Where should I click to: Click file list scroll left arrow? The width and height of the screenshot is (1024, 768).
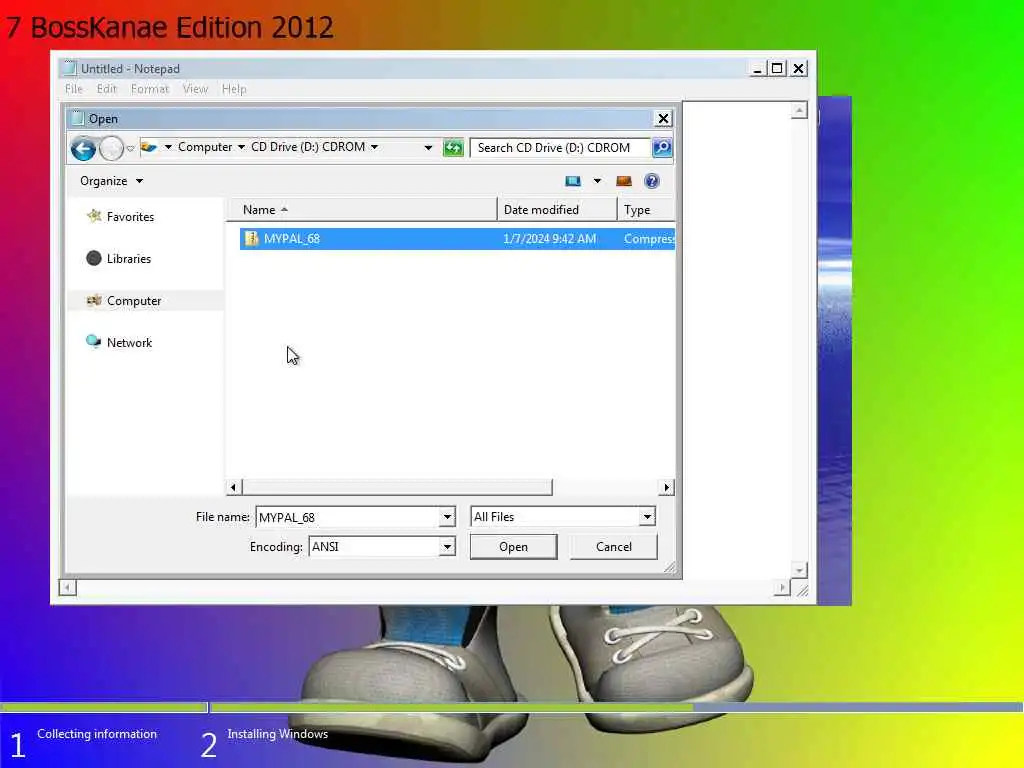coord(234,487)
